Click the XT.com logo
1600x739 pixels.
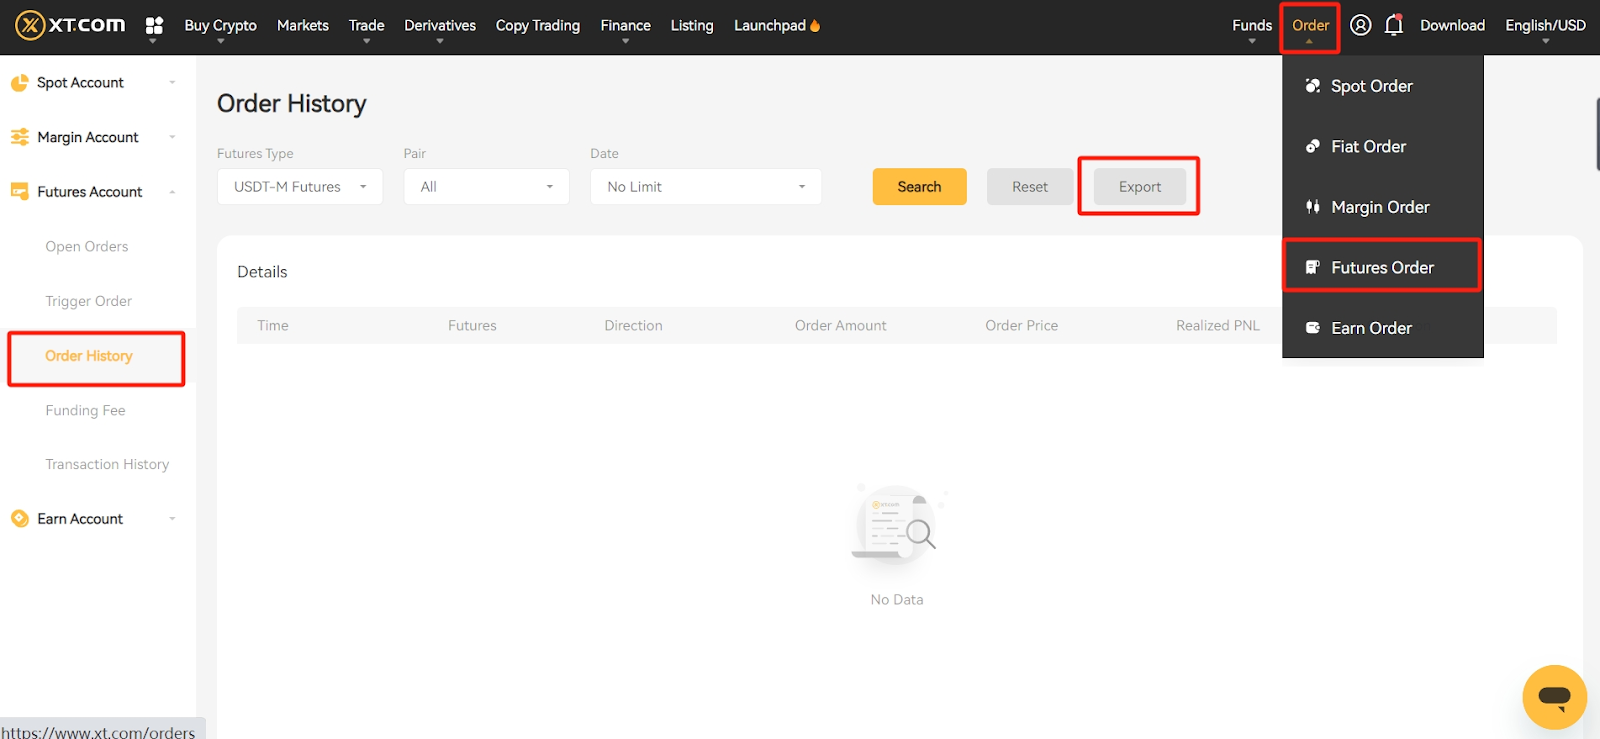[70, 25]
